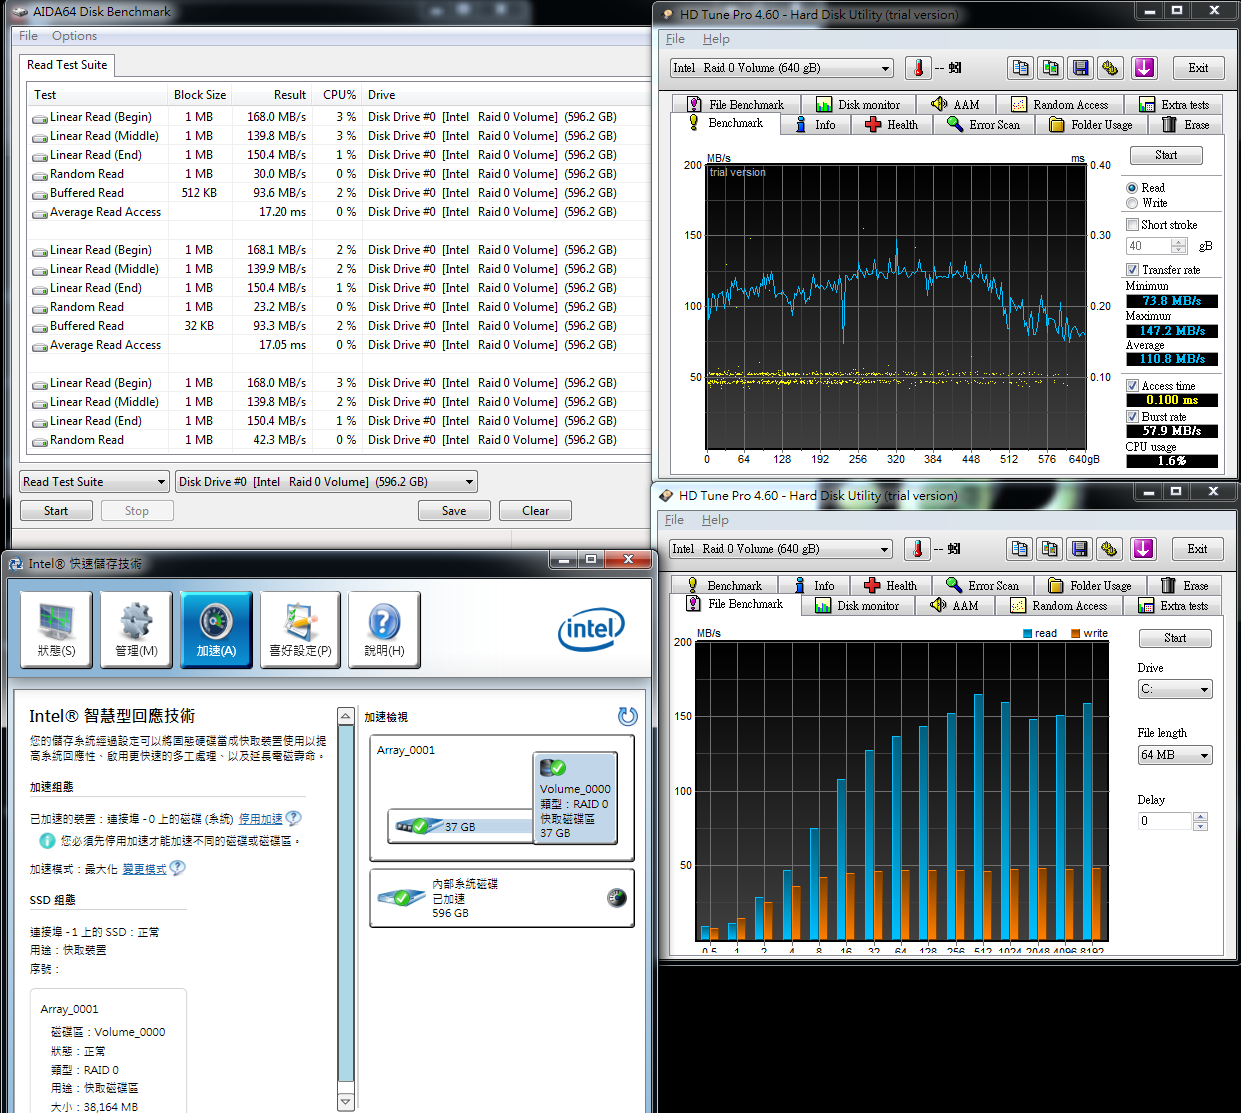Select the Read radio button in HD Tune
The image size is (1241, 1113).
(1132, 188)
